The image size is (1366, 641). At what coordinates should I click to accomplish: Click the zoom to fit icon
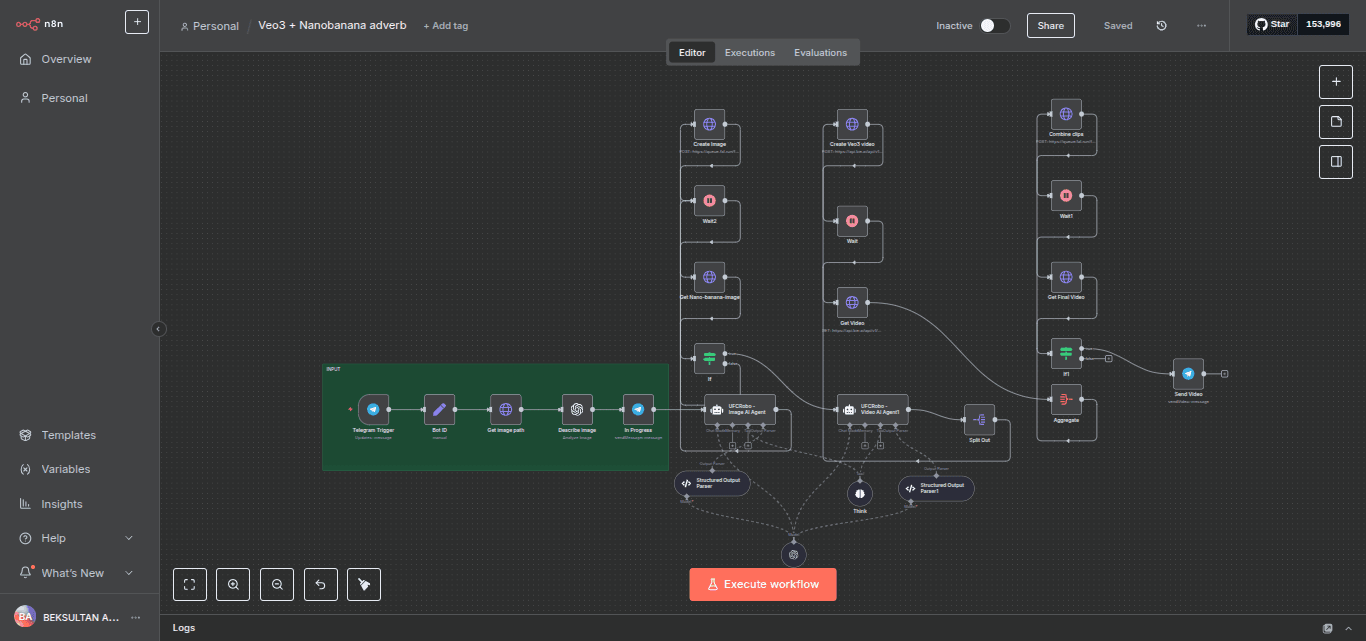tap(190, 584)
